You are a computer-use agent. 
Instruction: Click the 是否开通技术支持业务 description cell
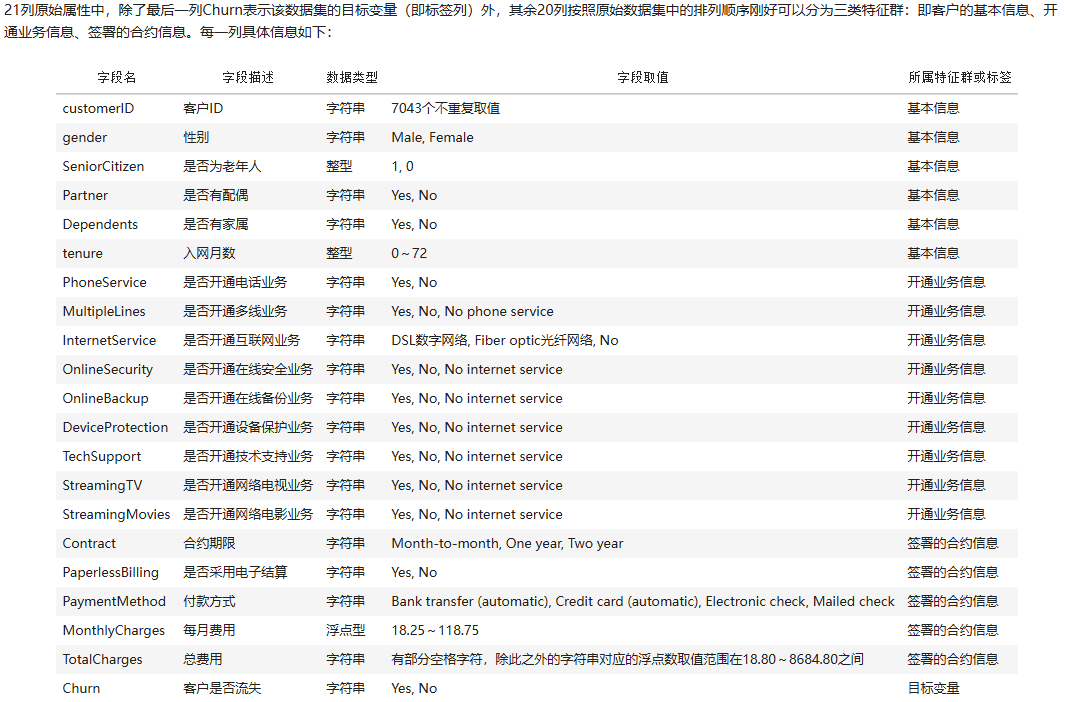(248, 457)
